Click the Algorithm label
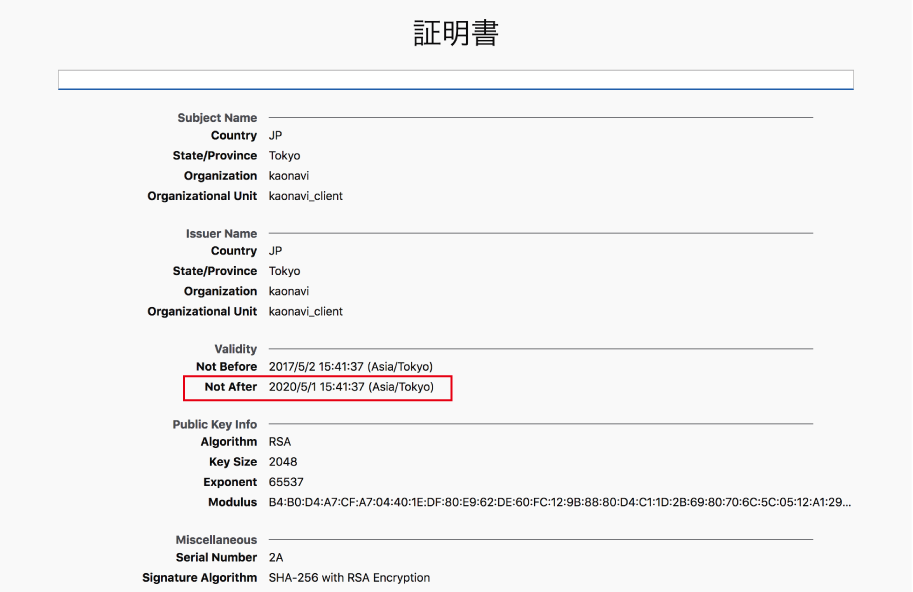The width and height of the screenshot is (913, 592). 229,442
